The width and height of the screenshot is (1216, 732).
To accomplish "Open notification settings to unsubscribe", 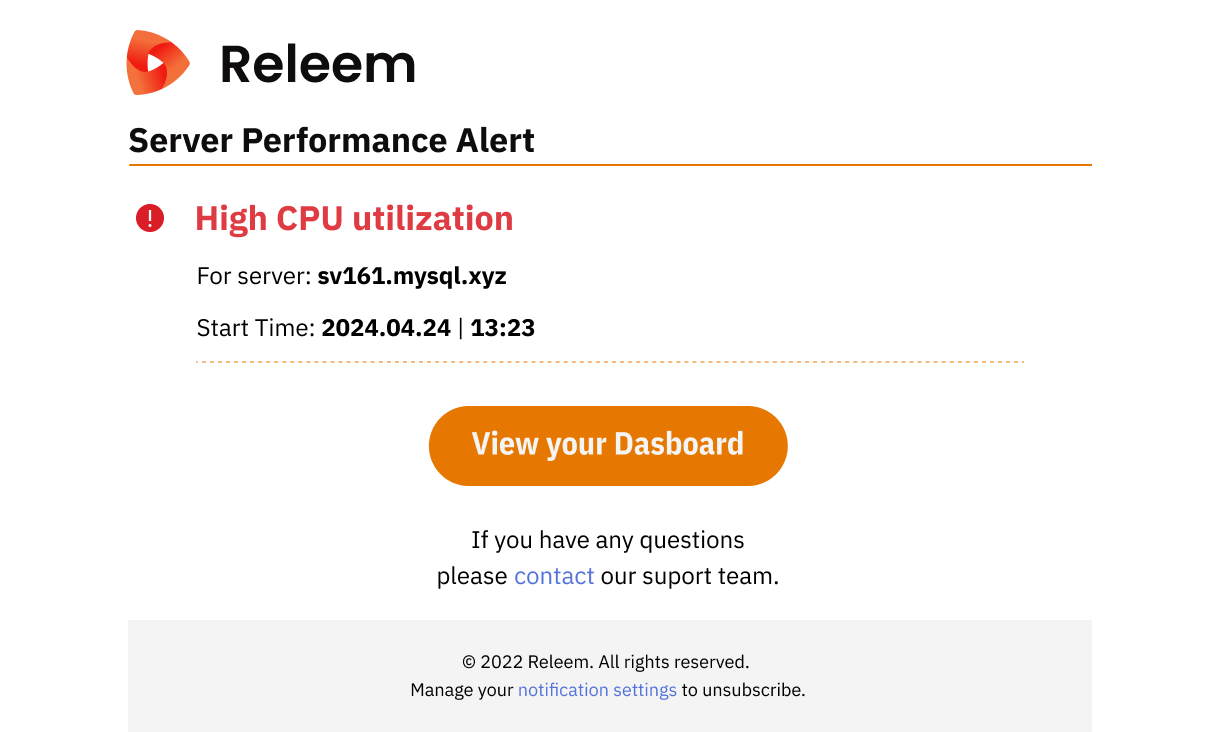I will click(597, 689).
